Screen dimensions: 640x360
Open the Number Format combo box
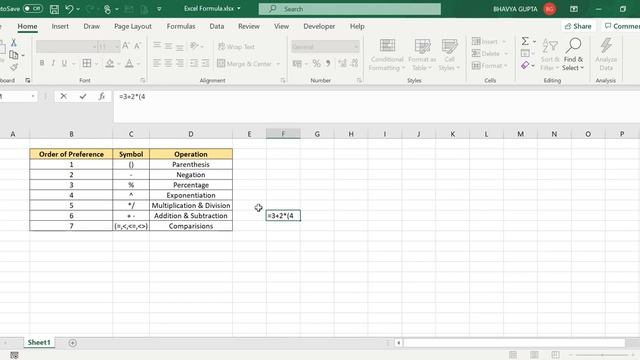click(325, 47)
